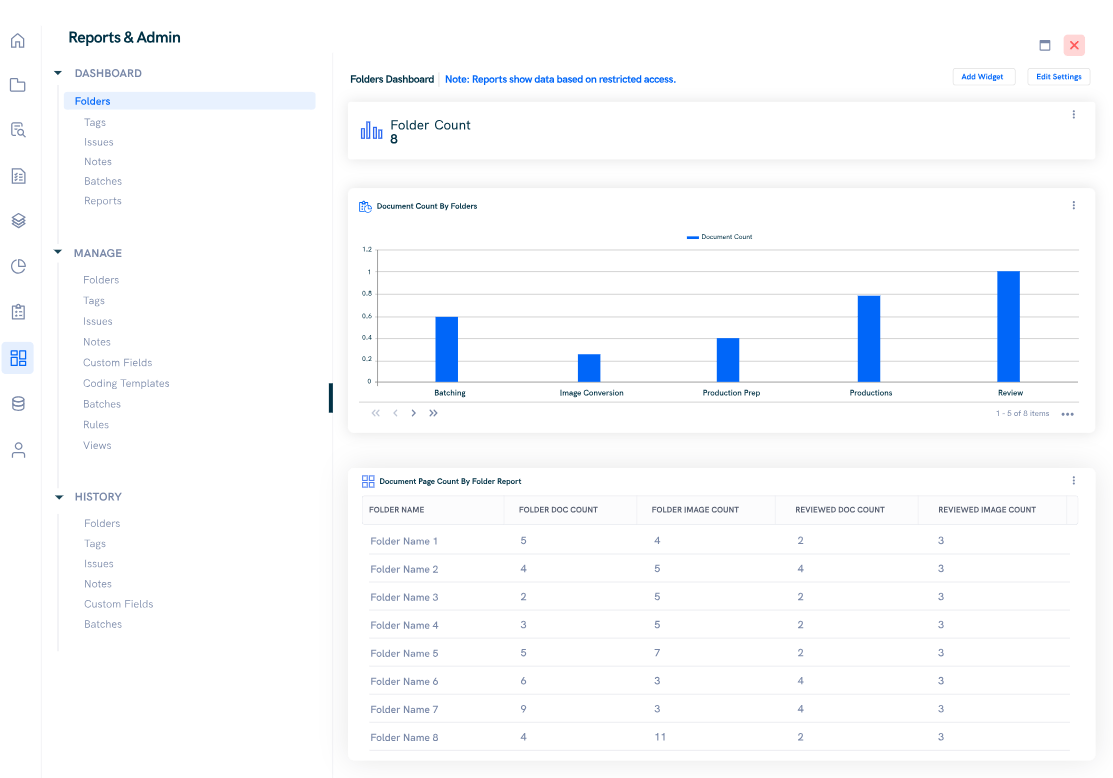Click the Batching bar in chart
1113x778 pixels.
[x=446, y=349]
